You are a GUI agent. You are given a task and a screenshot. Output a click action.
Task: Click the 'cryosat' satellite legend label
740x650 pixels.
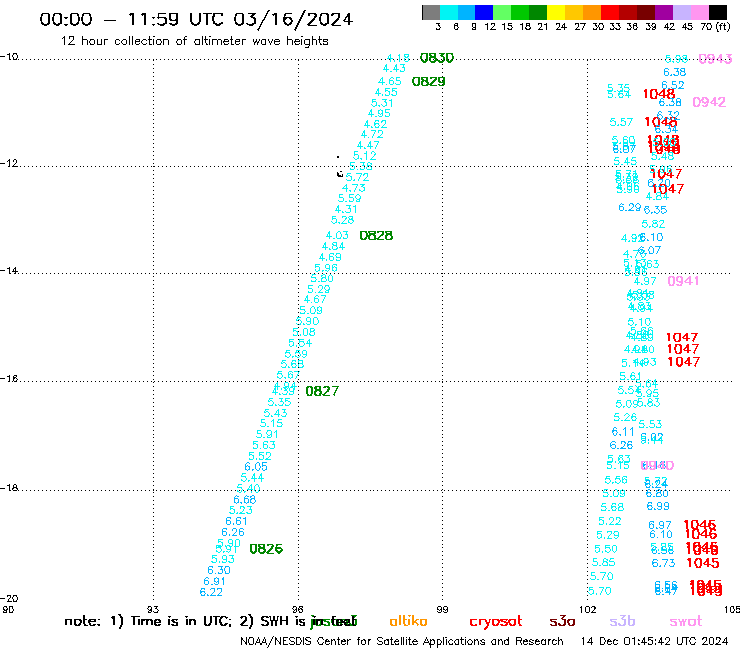(x=496, y=622)
